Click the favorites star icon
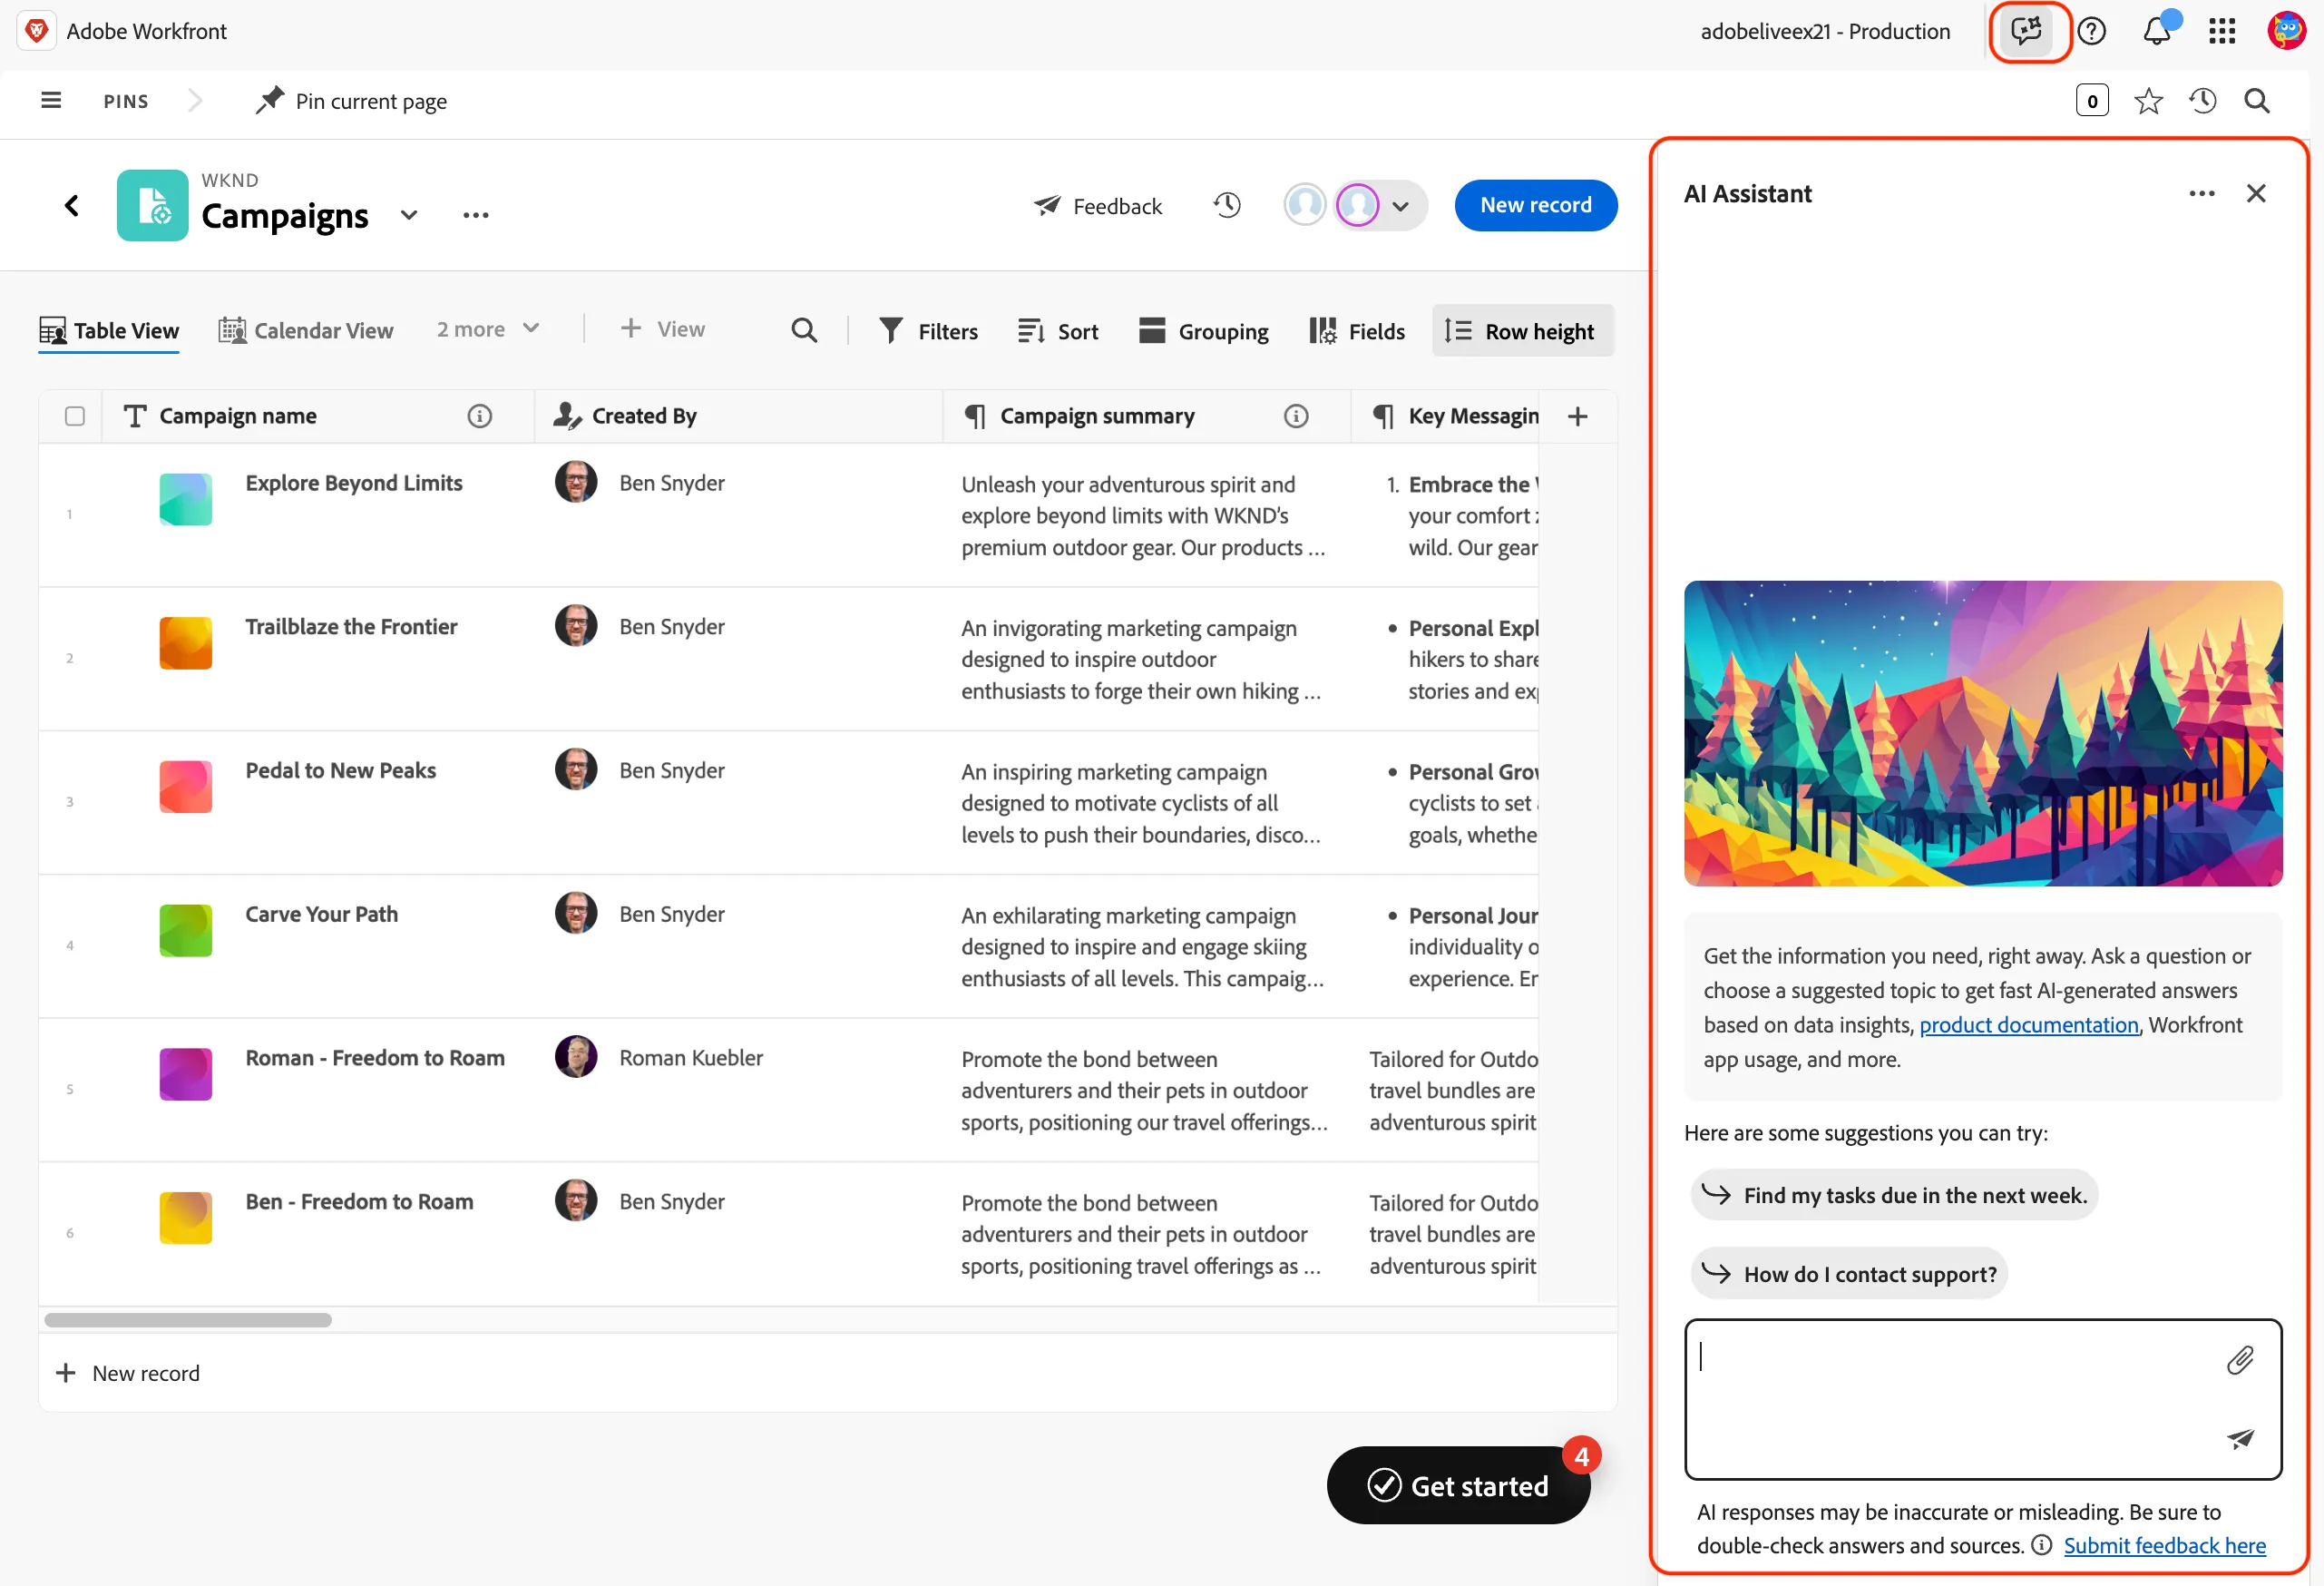Screen dimensions: 2324x1586 2148,100
